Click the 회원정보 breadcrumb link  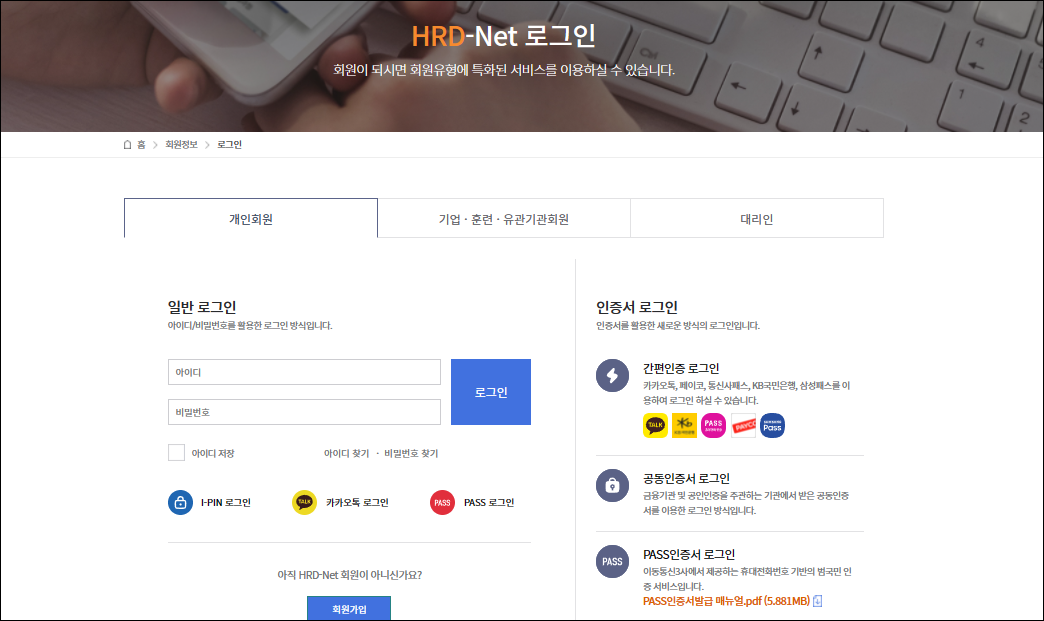[181, 144]
